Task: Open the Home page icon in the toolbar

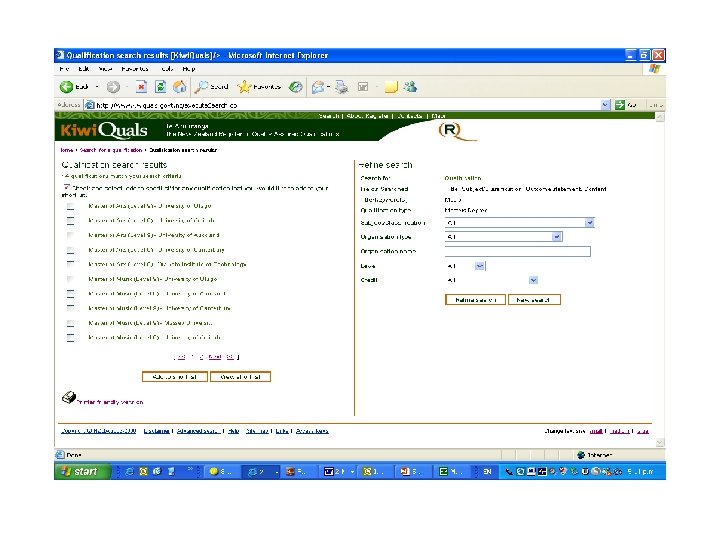Action: click(180, 86)
